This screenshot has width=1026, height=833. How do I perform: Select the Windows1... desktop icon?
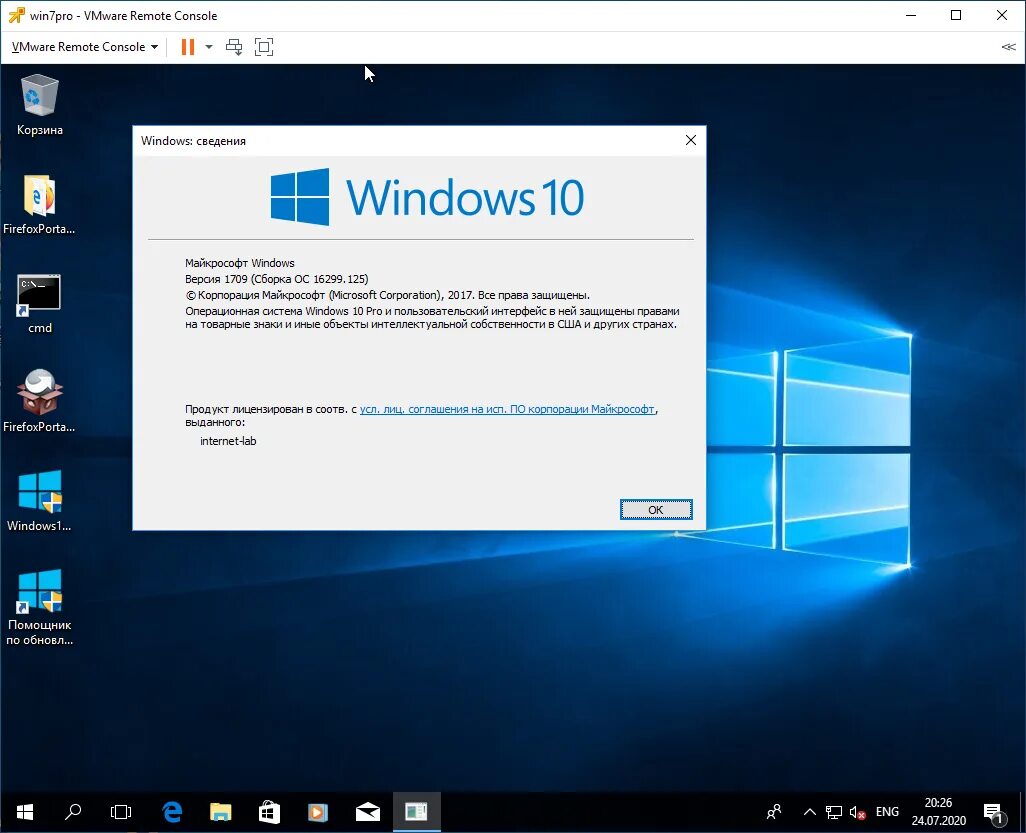[39, 501]
